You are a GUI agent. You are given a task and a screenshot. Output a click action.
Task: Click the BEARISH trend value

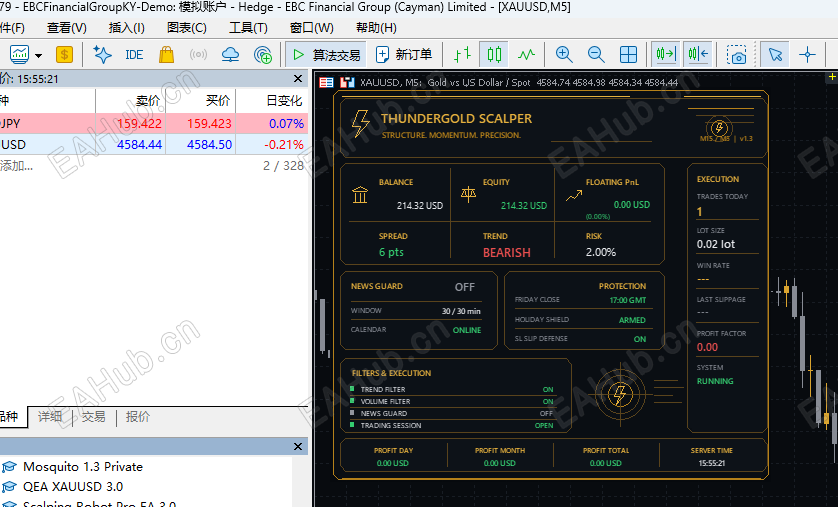507,253
